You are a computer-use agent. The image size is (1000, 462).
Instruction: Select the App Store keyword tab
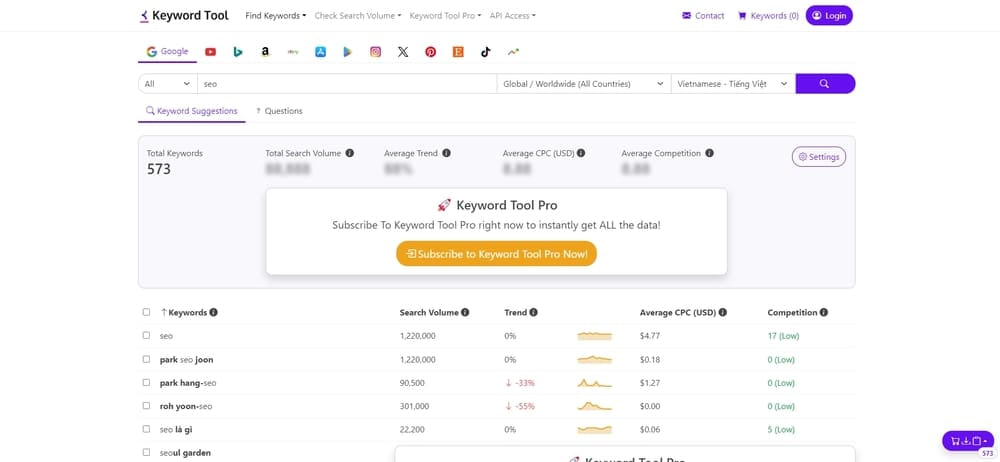pyautogui.click(x=321, y=52)
